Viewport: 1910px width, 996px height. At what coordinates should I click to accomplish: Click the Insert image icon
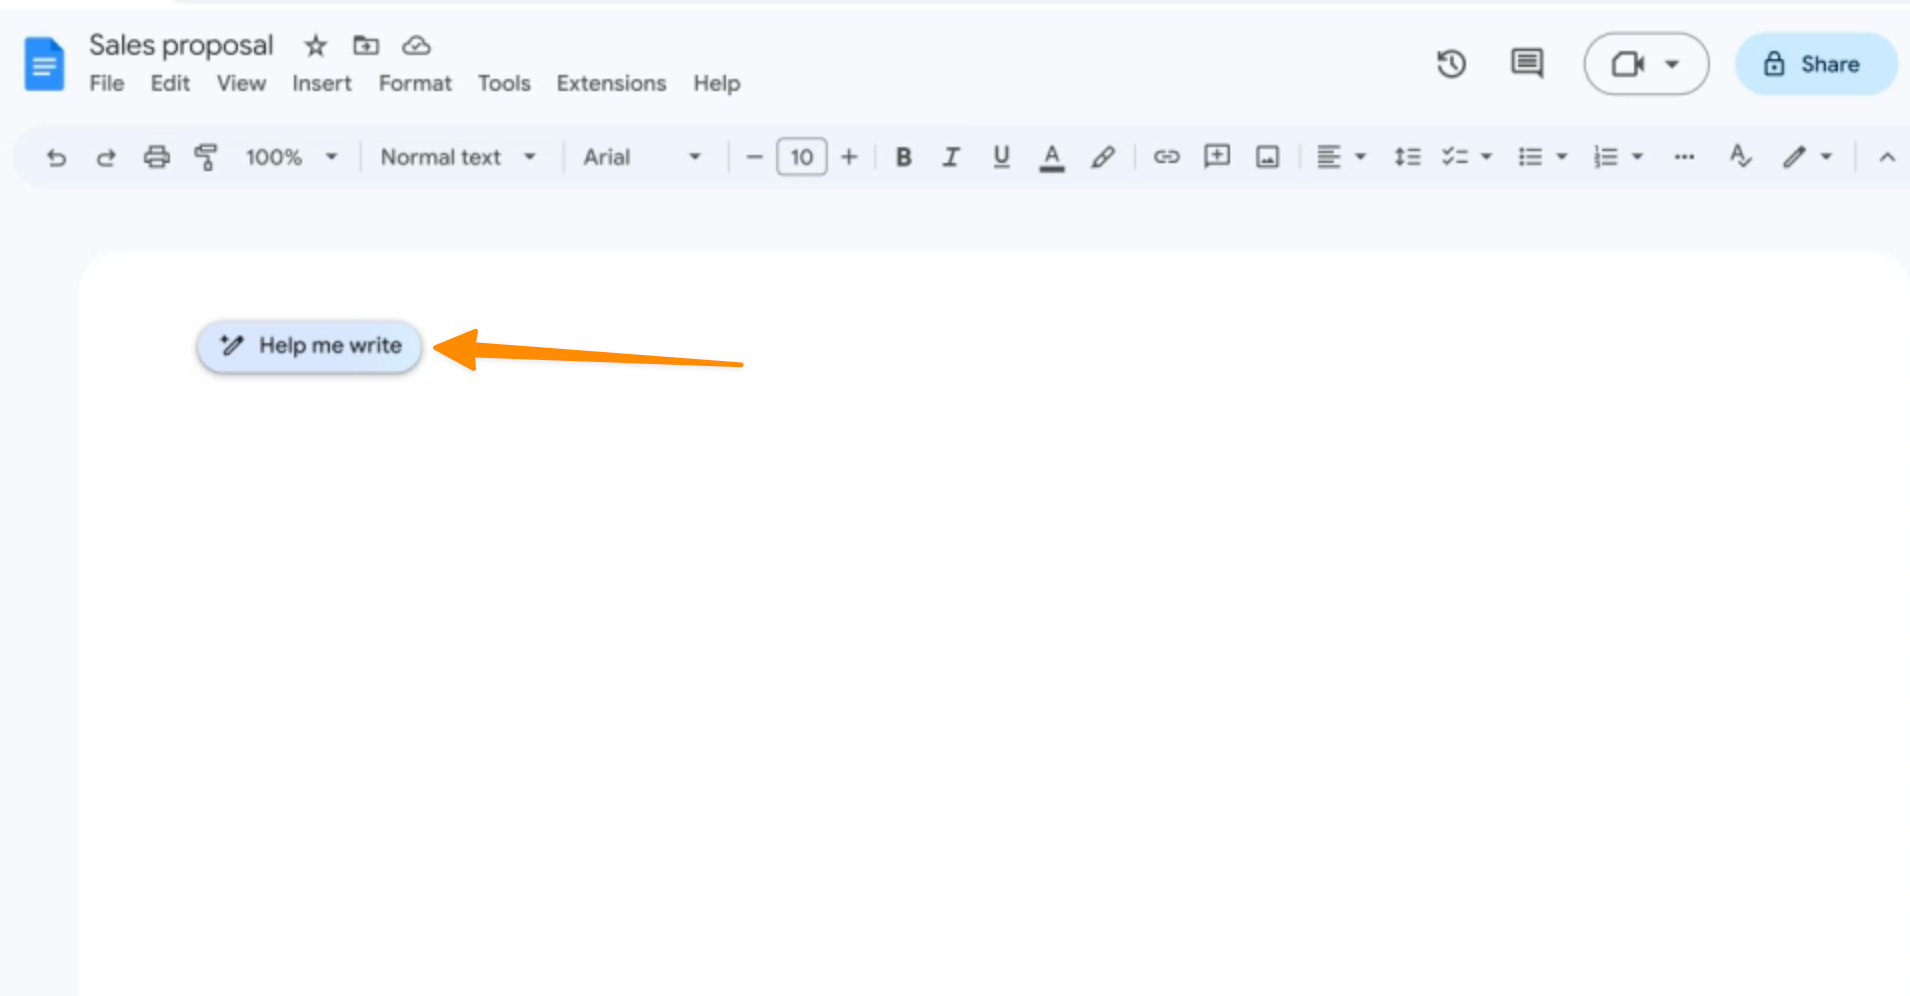[1267, 157]
